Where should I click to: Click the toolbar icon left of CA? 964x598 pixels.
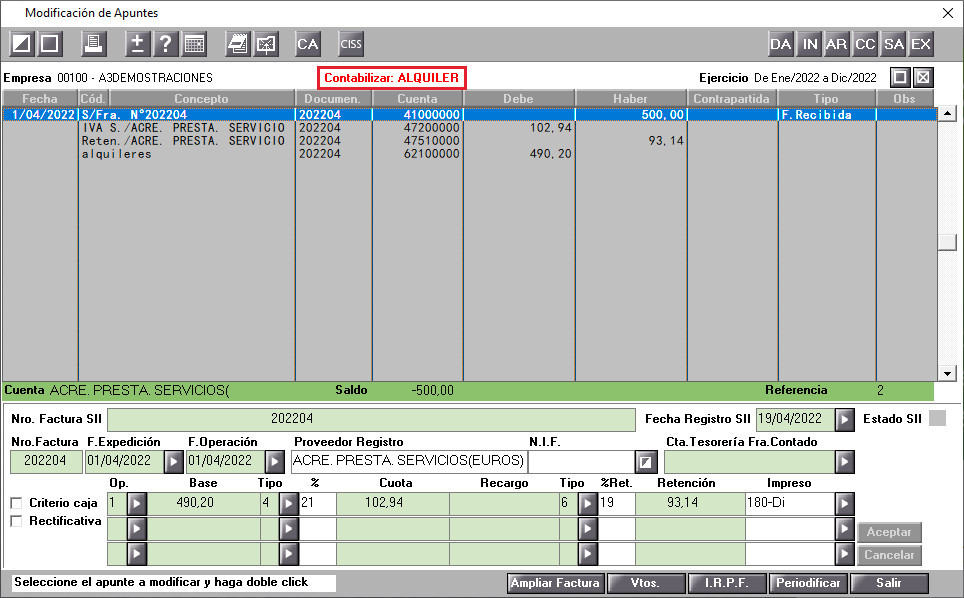click(266, 44)
